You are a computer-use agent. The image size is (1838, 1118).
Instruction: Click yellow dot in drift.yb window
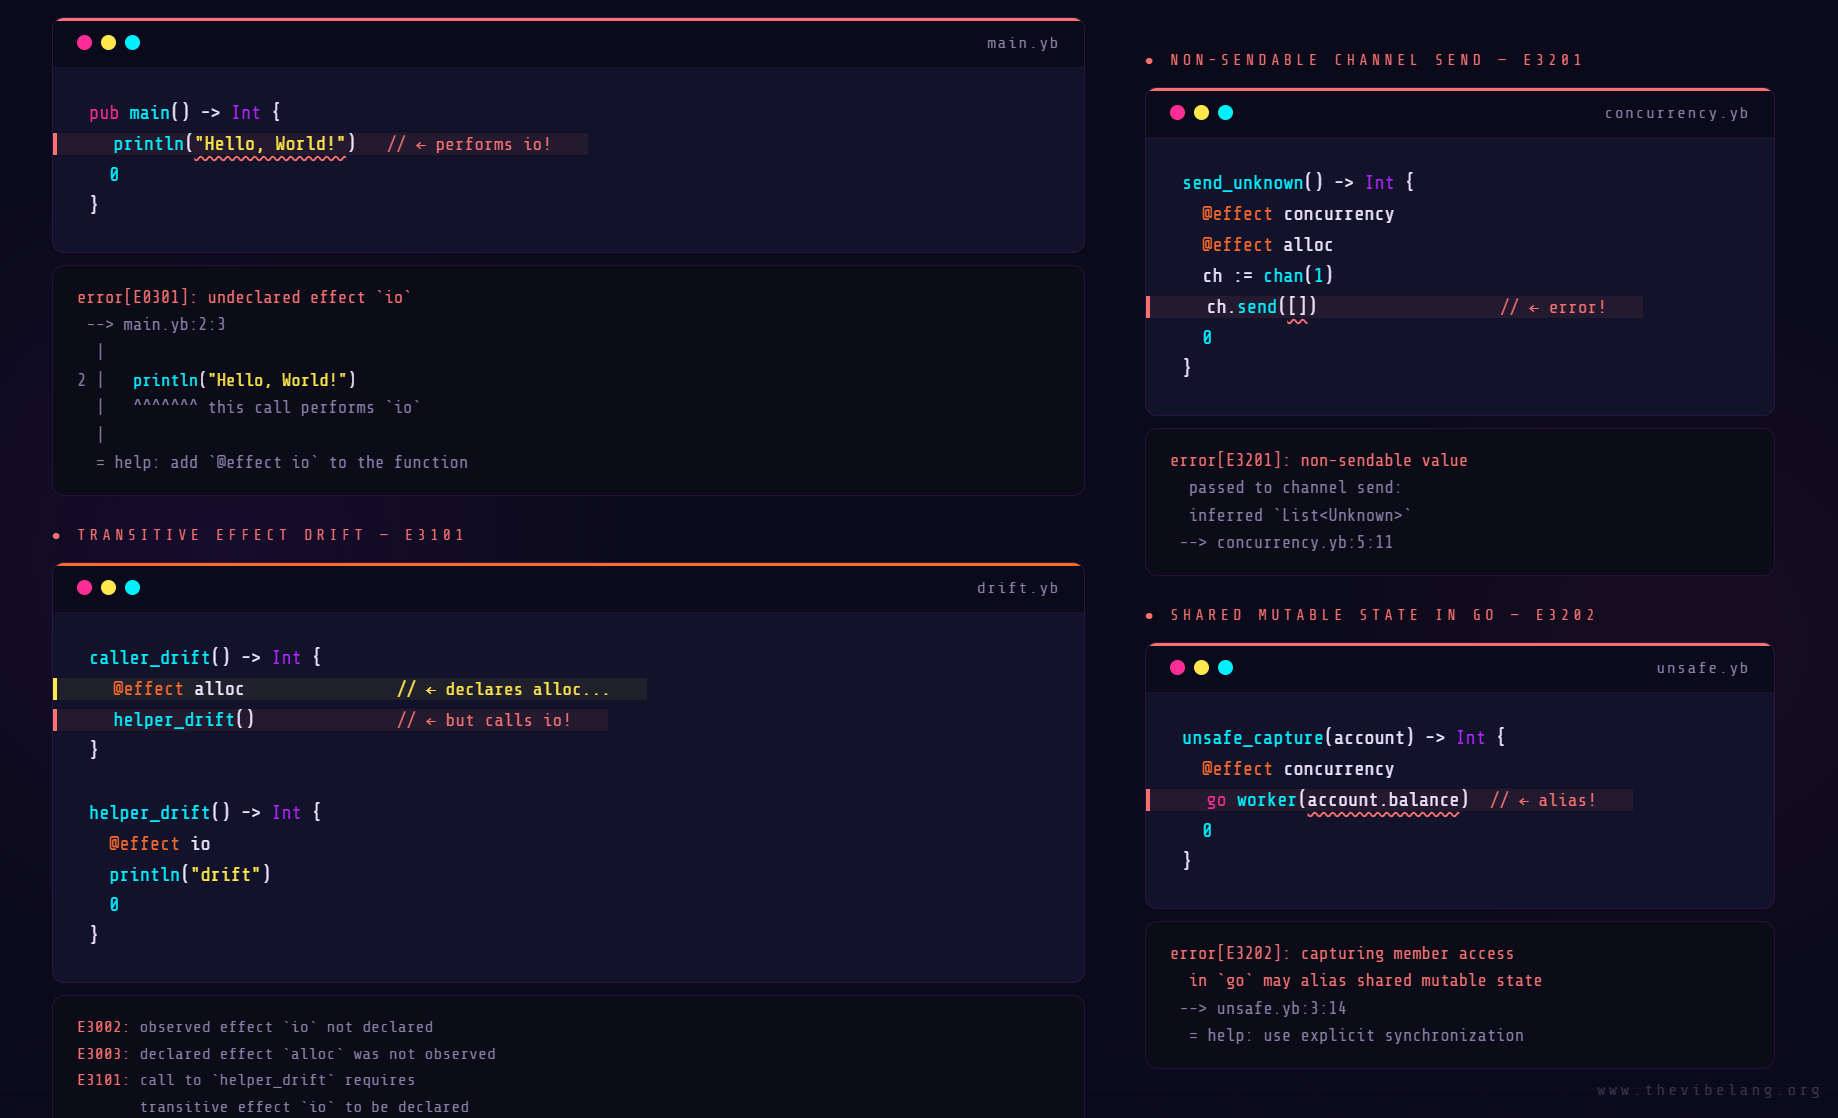(x=108, y=587)
